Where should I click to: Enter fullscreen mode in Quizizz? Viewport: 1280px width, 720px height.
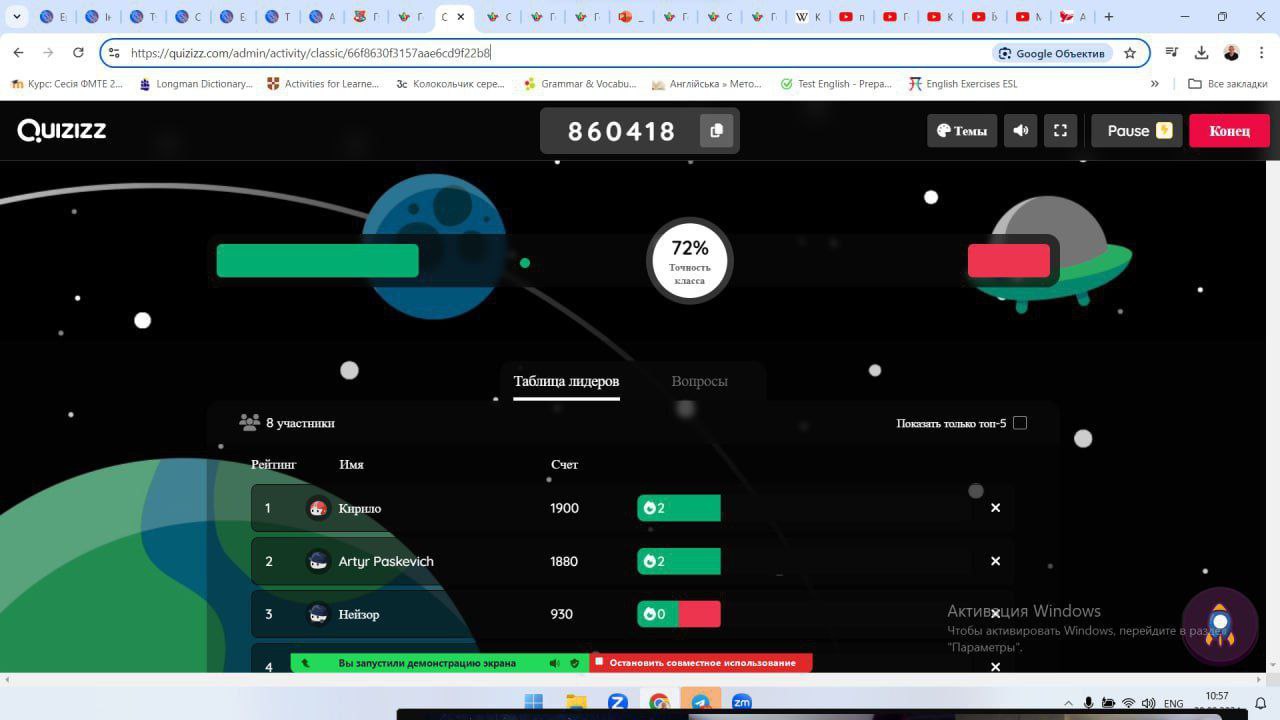1060,131
